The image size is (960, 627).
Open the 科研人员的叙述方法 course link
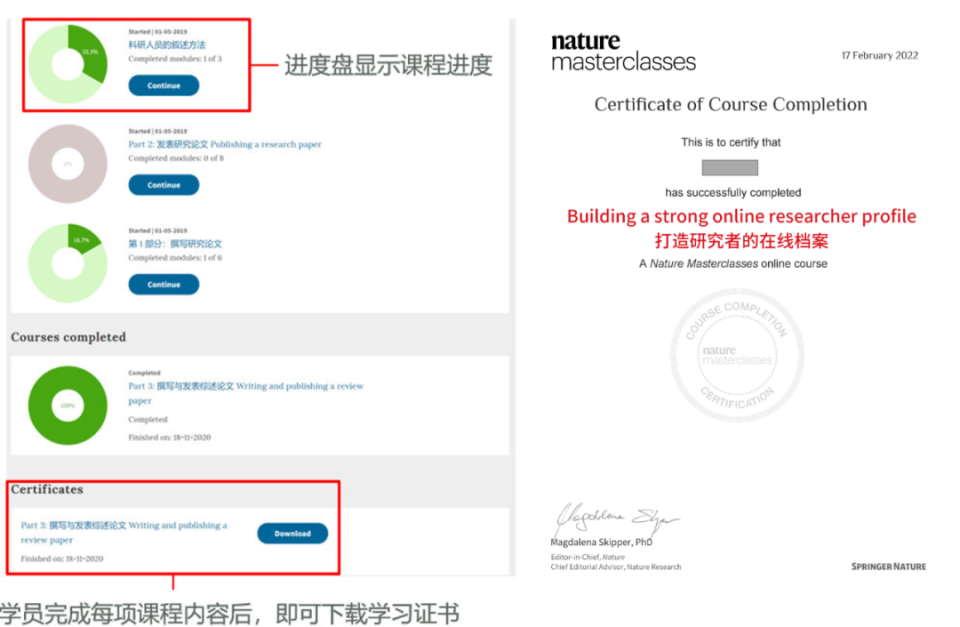[167, 45]
